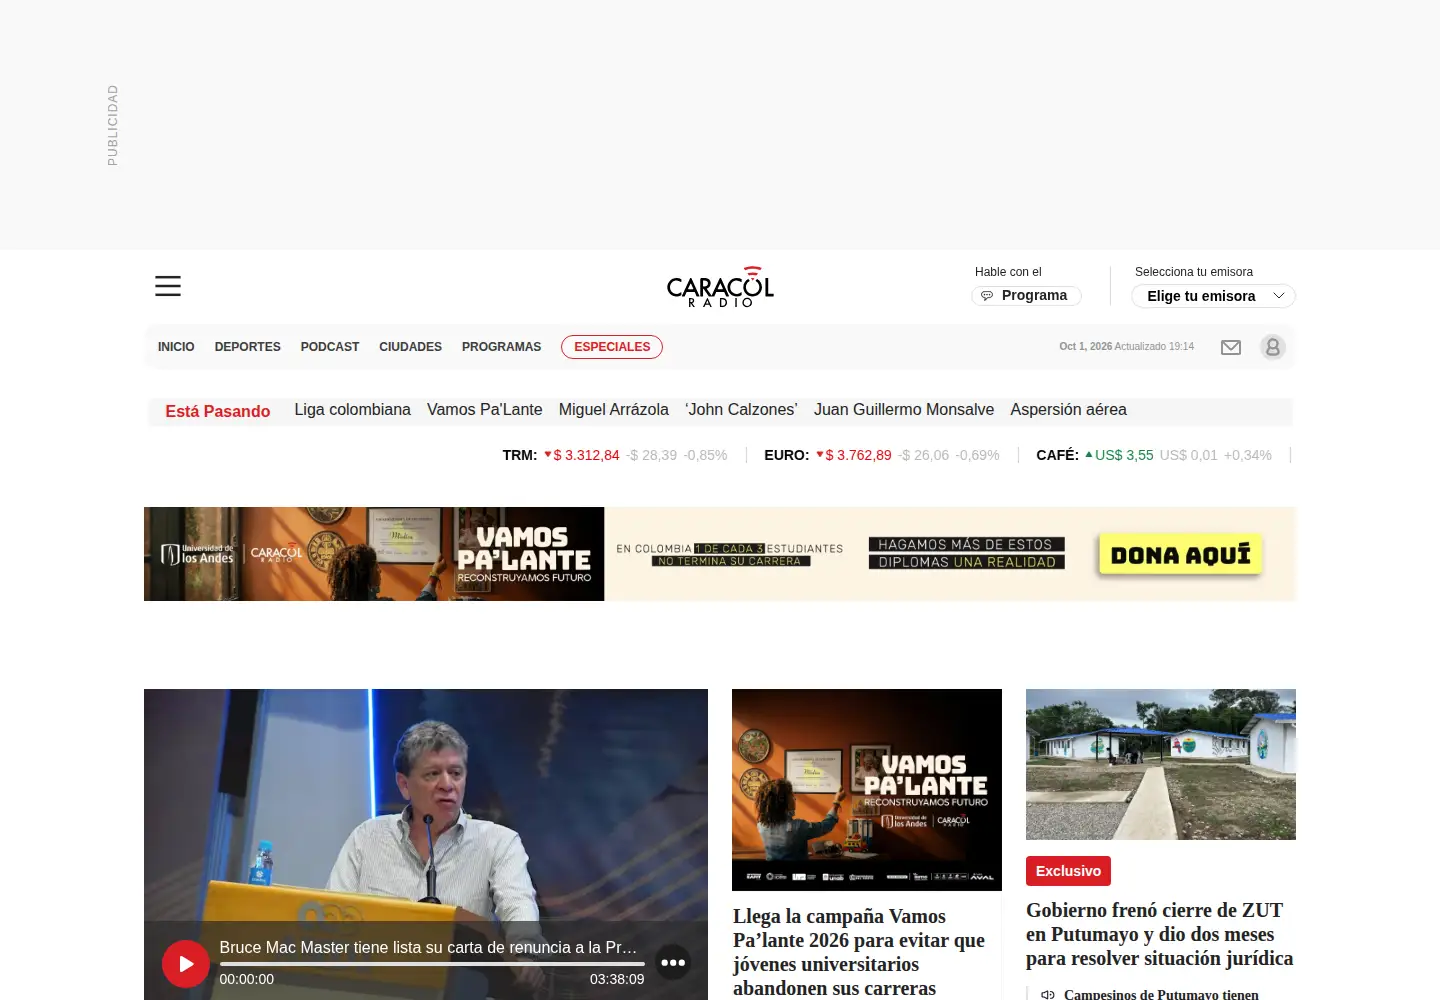Click the Programa chat button
Viewport: 1440px width, 1000px height.
click(1026, 296)
